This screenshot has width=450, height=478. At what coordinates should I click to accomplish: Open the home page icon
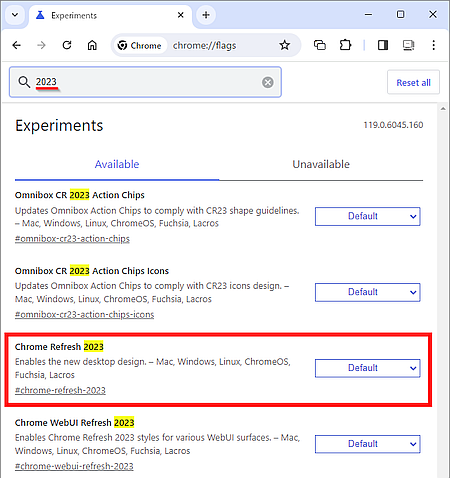(x=92, y=45)
